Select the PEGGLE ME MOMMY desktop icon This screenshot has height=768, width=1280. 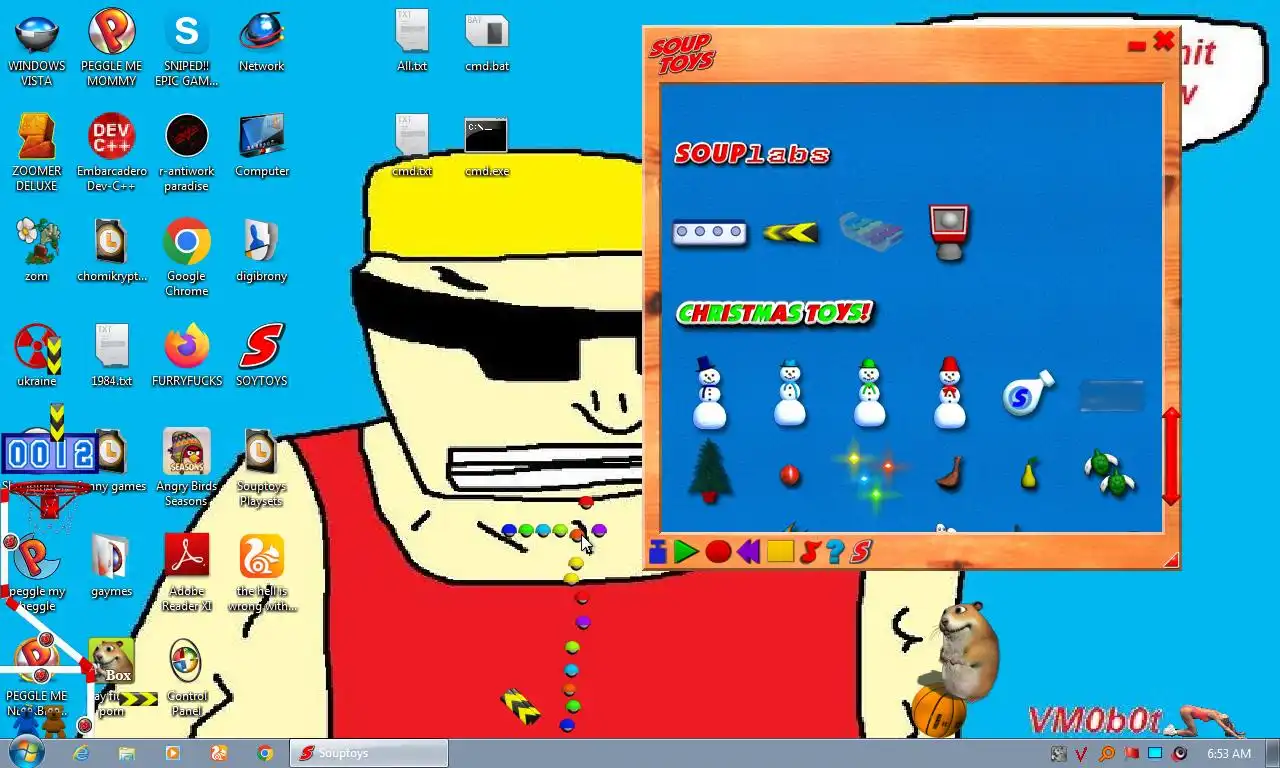click(111, 49)
